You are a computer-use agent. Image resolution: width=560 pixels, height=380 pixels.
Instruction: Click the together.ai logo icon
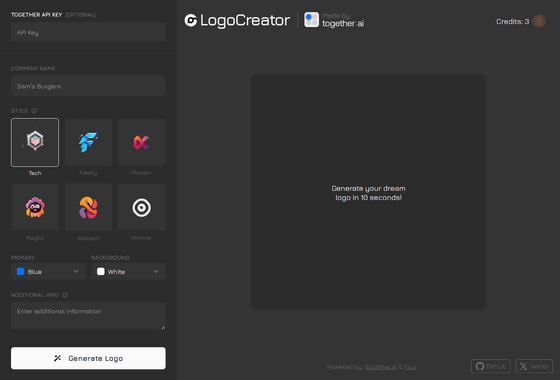point(311,20)
